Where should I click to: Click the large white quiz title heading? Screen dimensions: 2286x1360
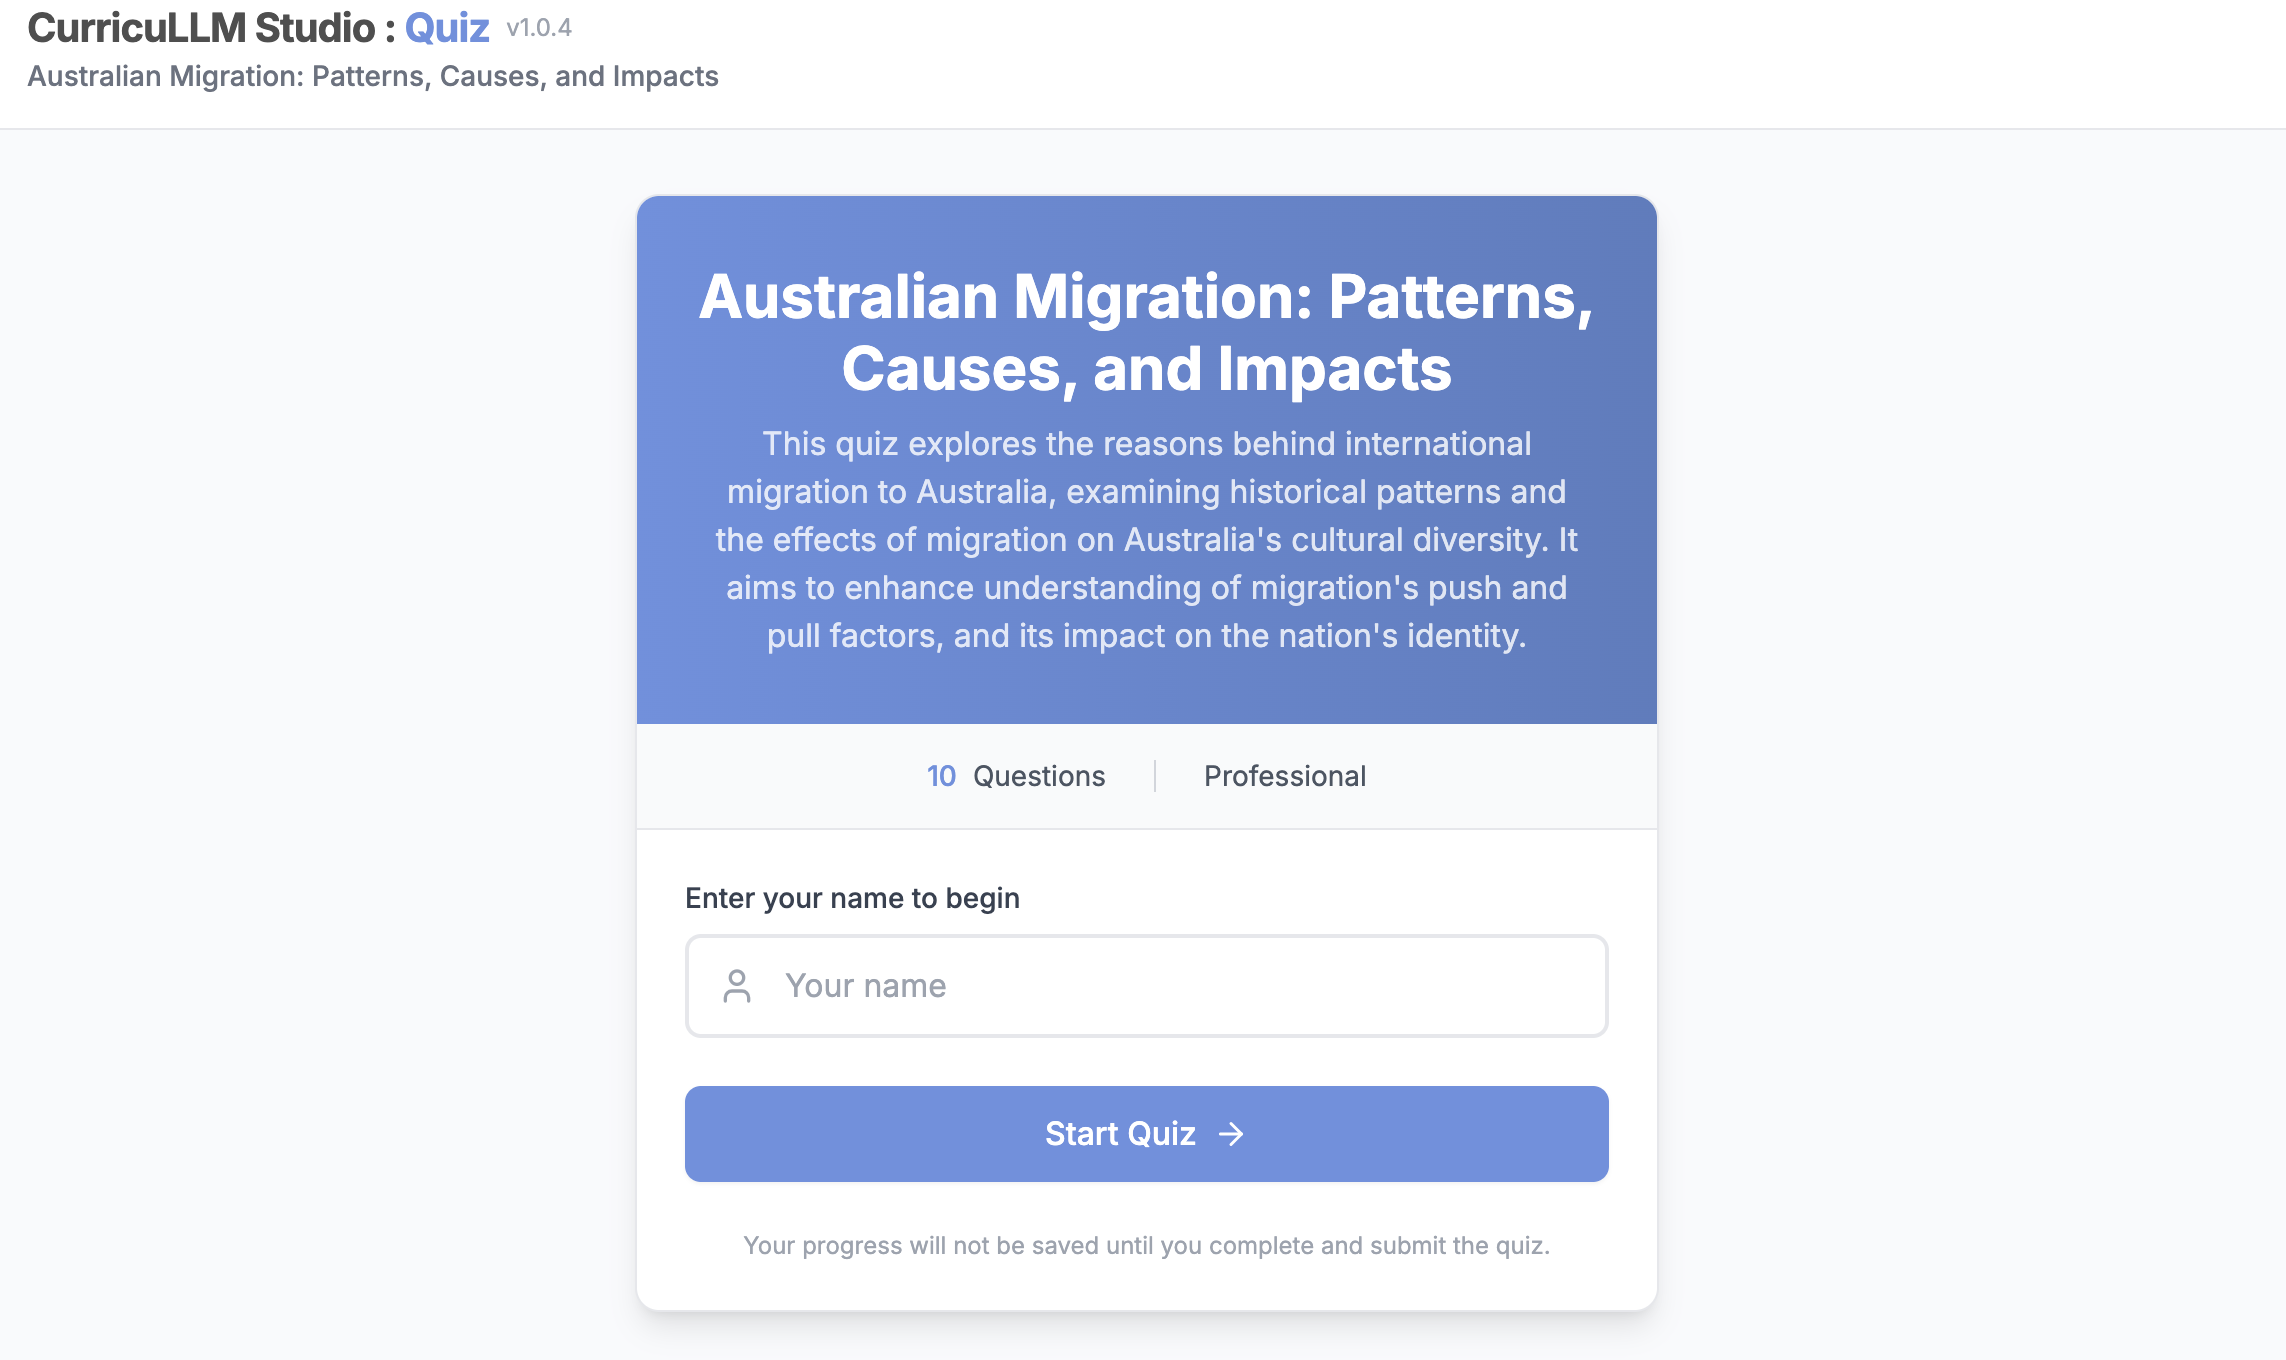[x=1146, y=297]
